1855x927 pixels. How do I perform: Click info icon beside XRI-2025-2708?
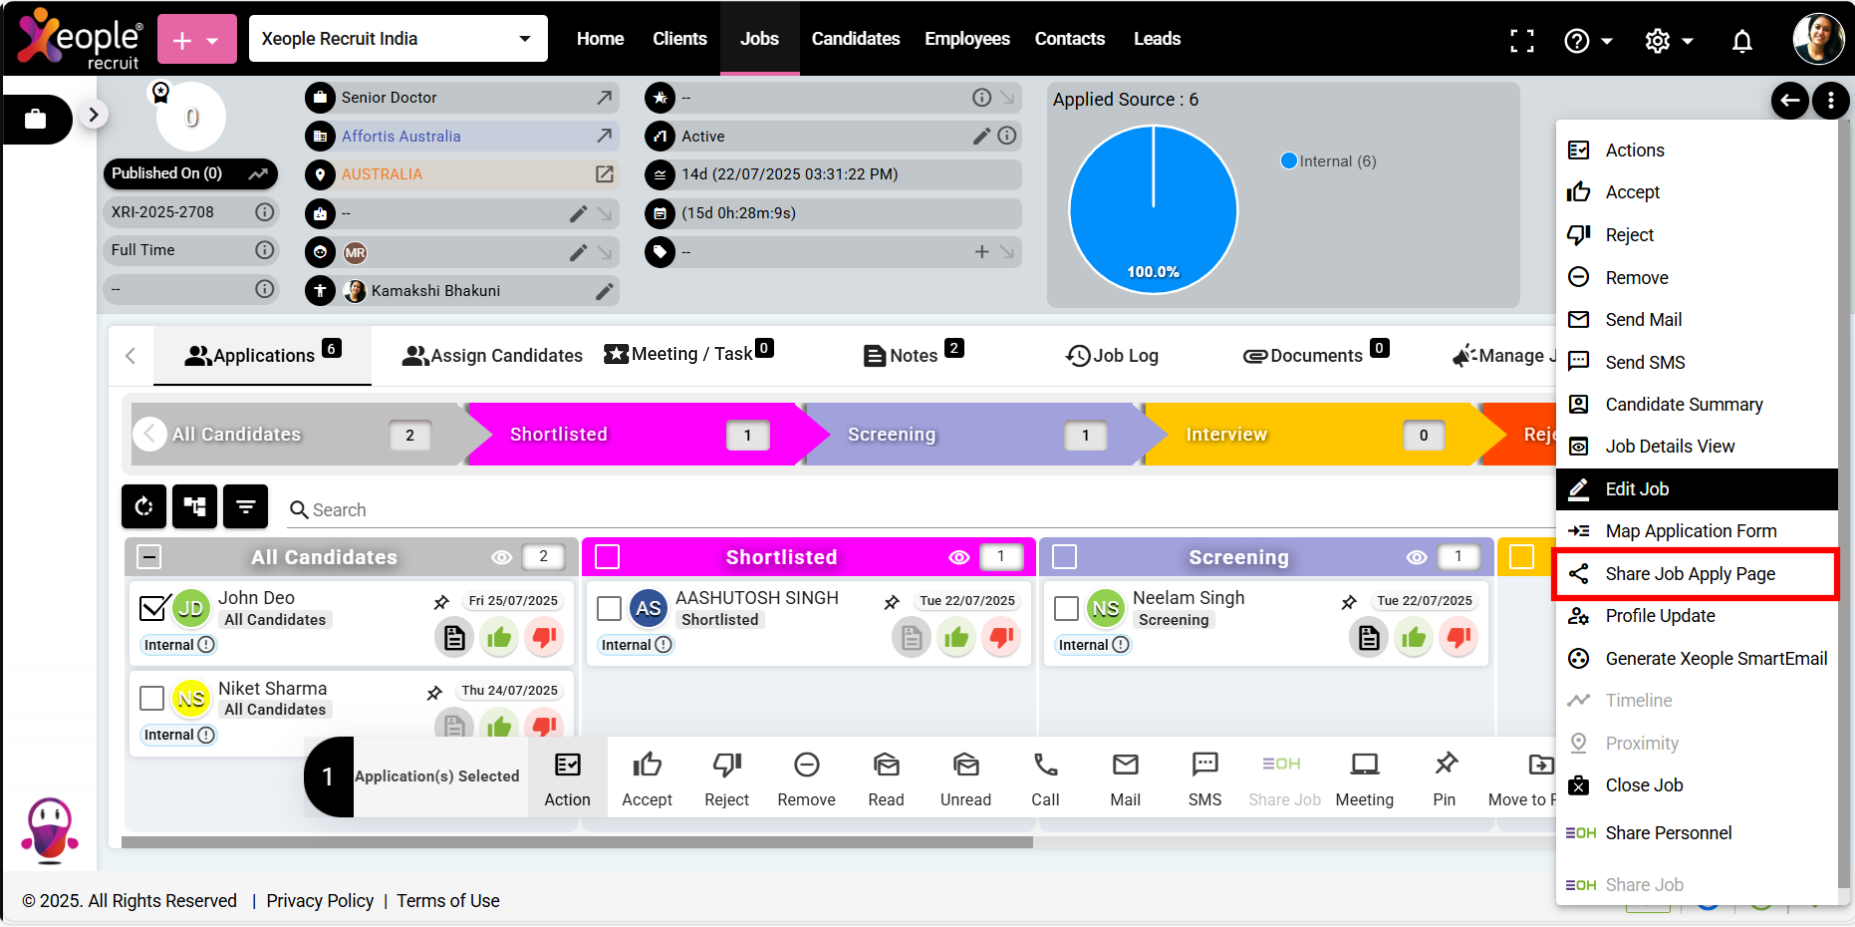(x=264, y=212)
